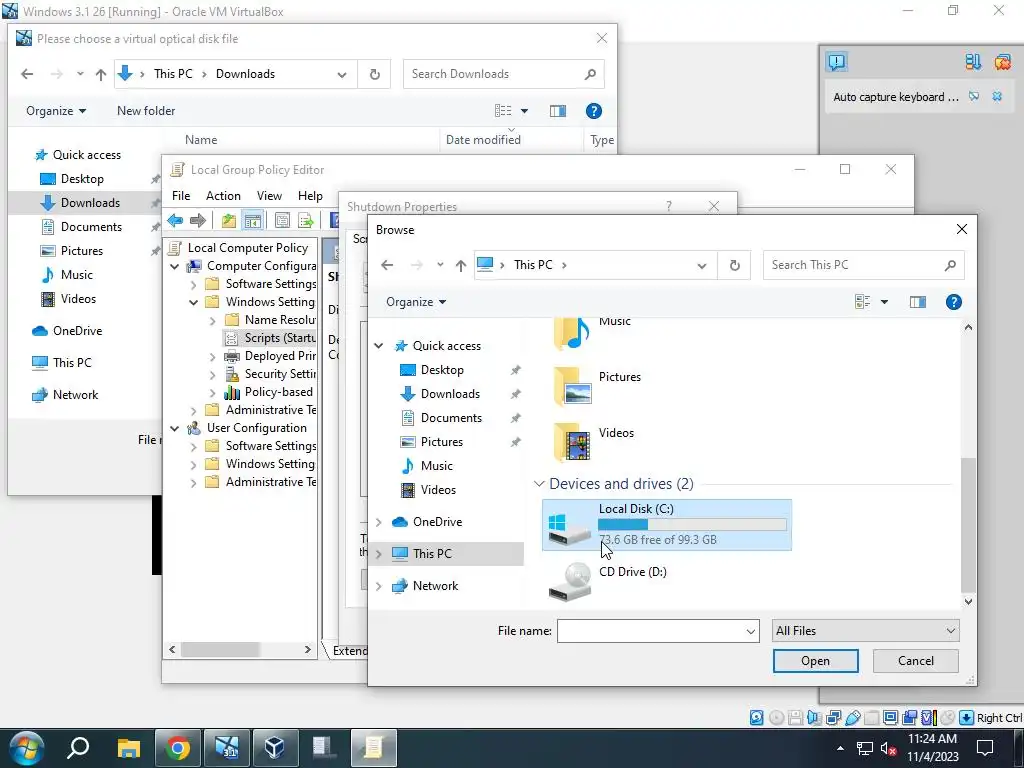Click the Back arrow in Browse dialog

tap(387, 265)
